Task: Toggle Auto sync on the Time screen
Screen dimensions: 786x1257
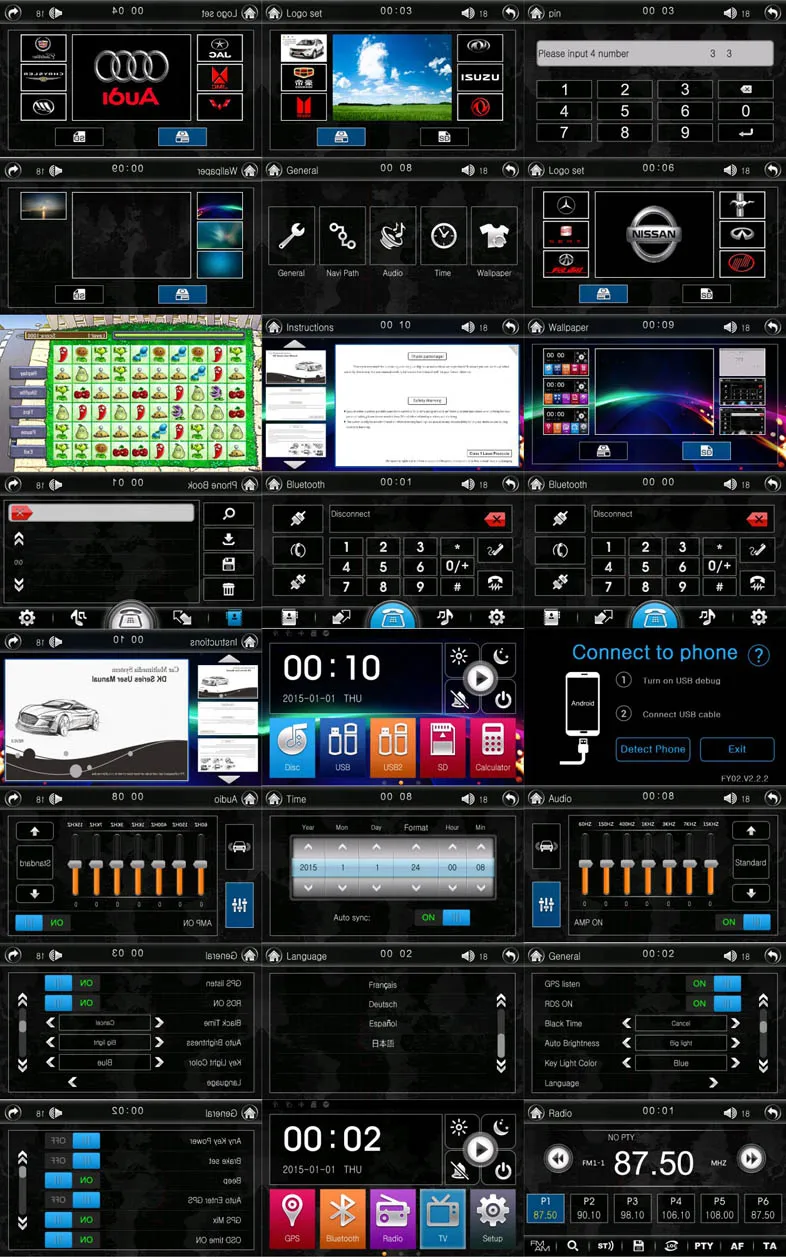Action: [x=443, y=917]
